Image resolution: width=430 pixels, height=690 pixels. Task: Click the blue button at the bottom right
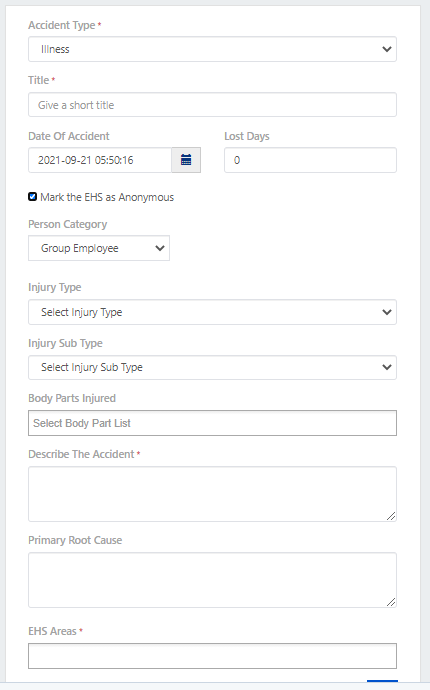[382, 681]
